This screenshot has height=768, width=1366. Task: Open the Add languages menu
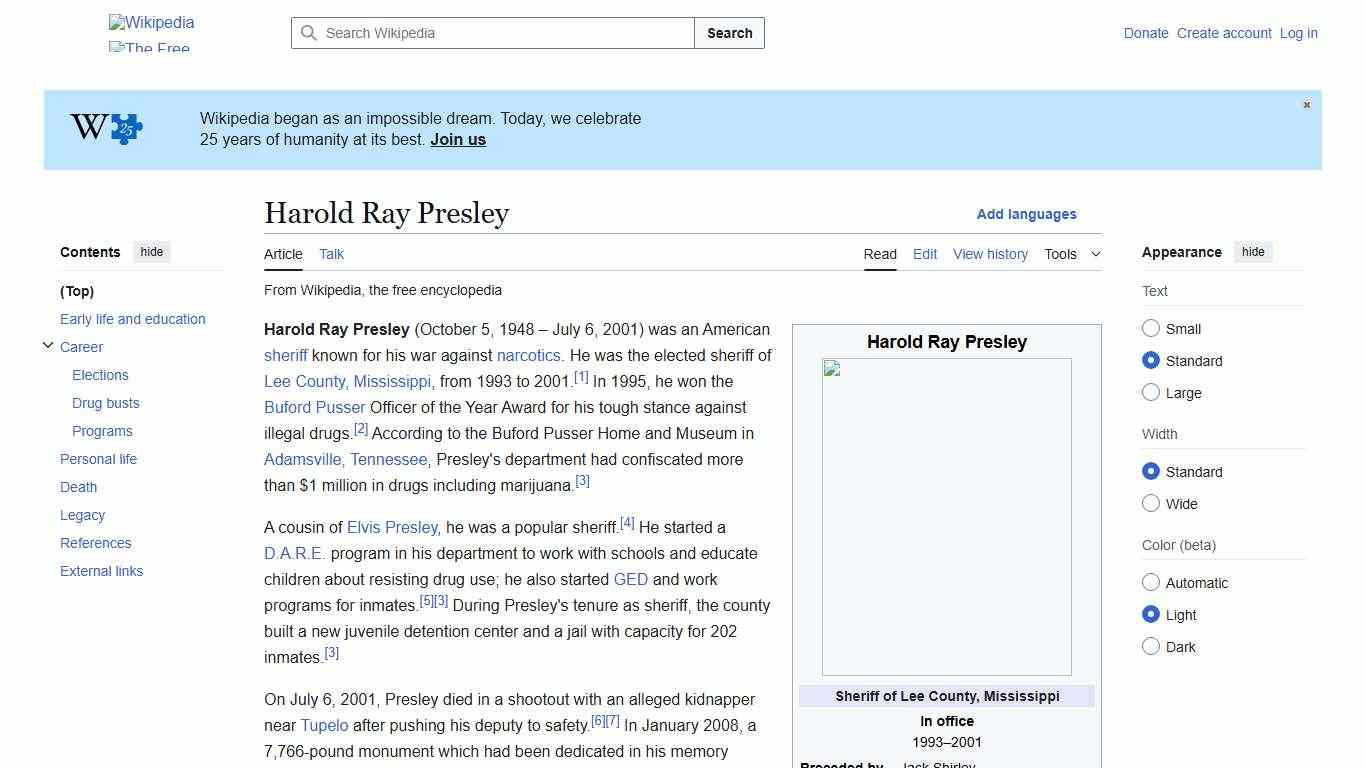pos(1027,214)
